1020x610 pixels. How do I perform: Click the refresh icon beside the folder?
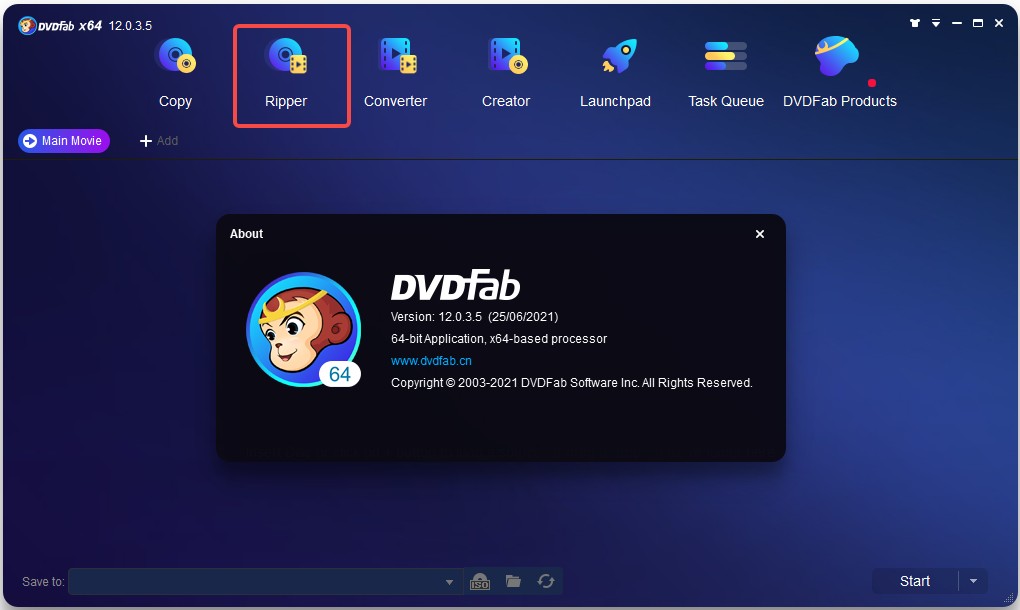coord(545,581)
